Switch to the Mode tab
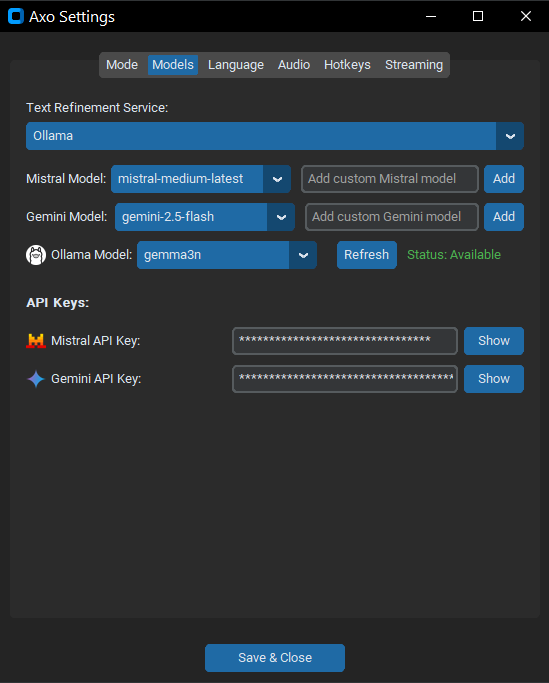 122,65
